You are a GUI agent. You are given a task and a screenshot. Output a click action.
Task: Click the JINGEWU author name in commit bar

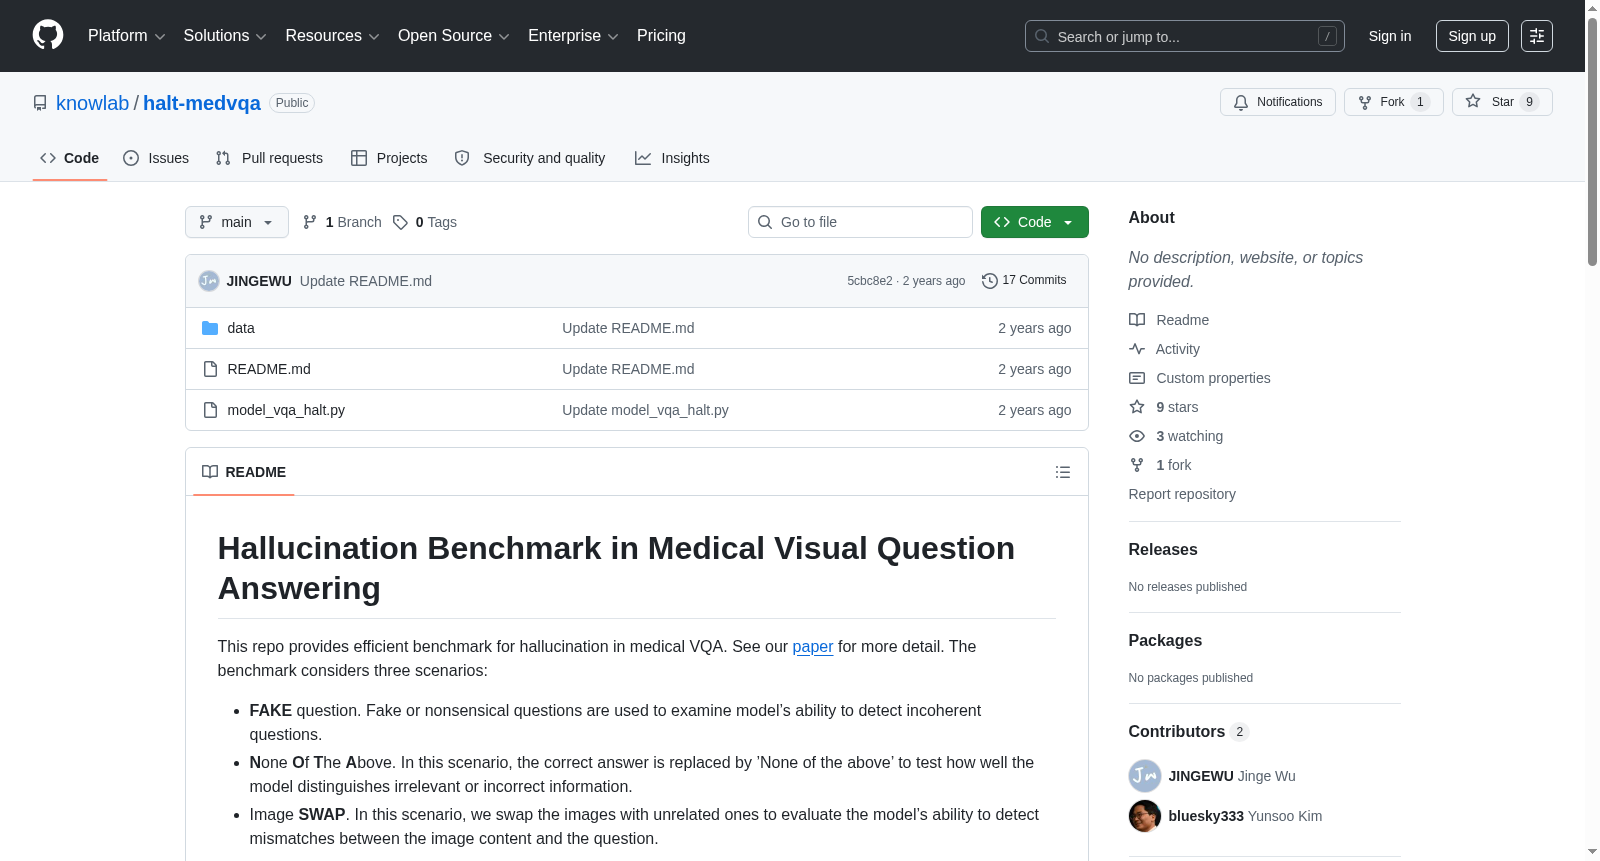pyautogui.click(x=259, y=281)
